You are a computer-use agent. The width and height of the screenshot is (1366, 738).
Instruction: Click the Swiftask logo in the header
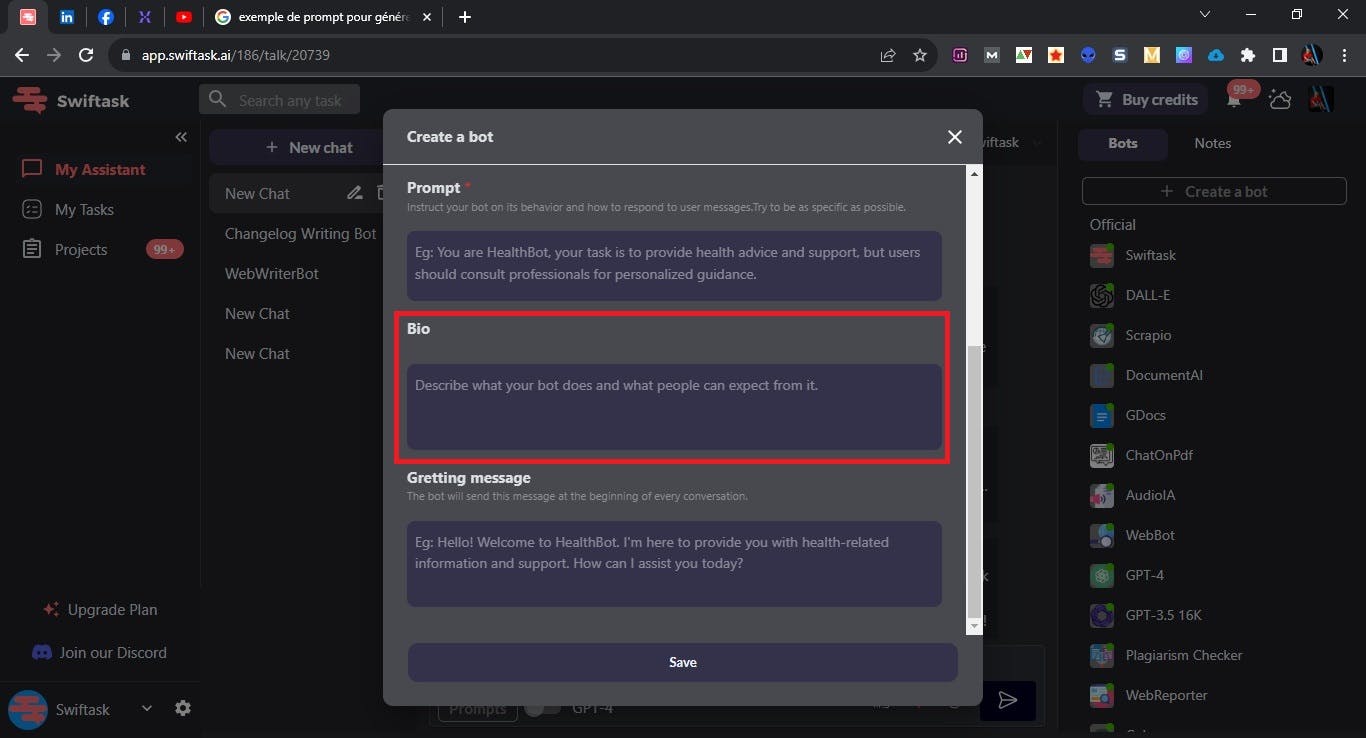(x=71, y=100)
